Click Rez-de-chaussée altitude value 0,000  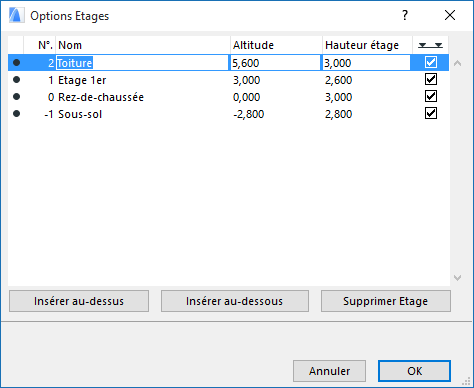246,97
